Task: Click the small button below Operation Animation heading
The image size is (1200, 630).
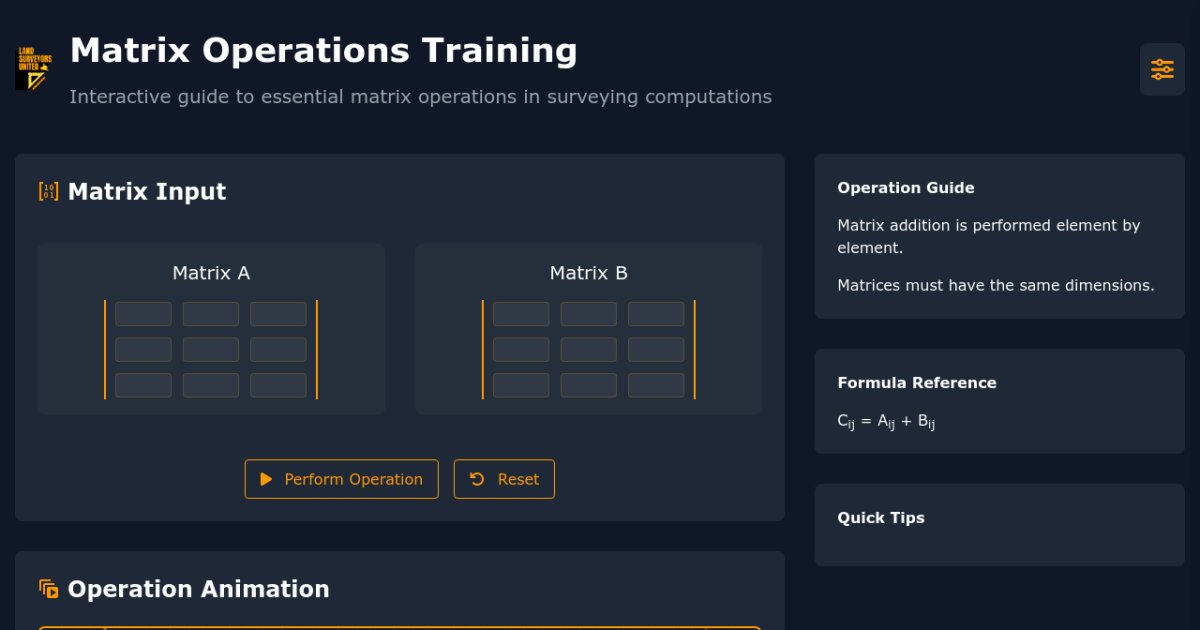Action: [69, 628]
